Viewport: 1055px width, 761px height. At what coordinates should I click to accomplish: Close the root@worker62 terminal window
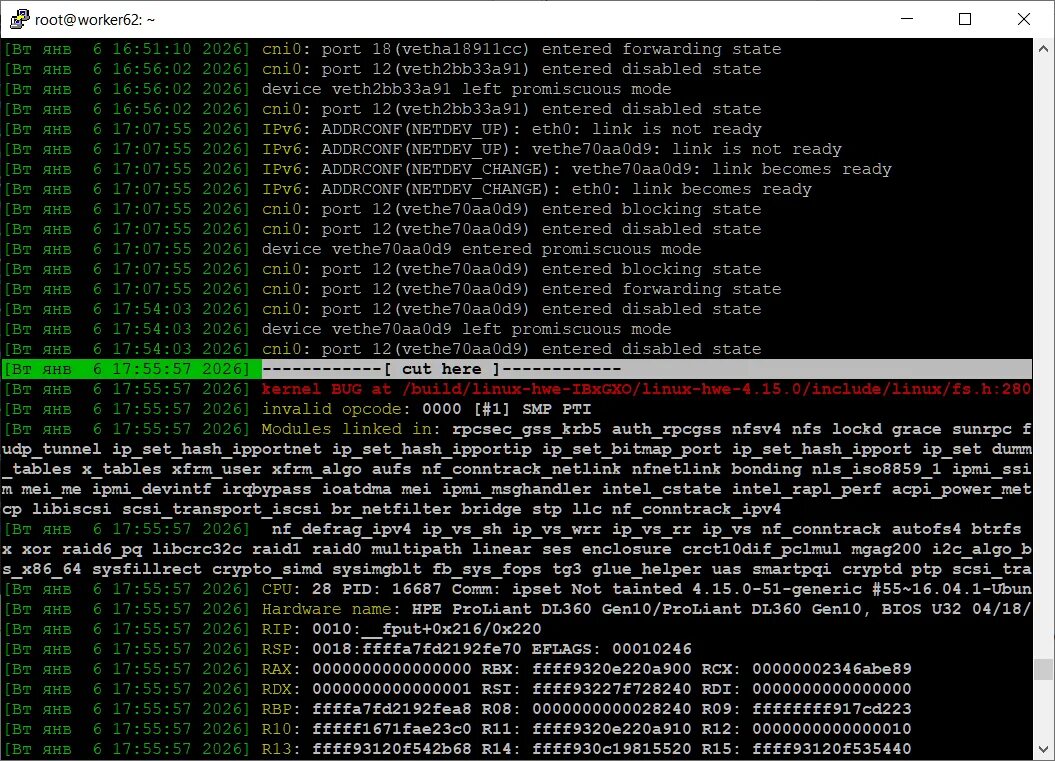tap(1023, 19)
